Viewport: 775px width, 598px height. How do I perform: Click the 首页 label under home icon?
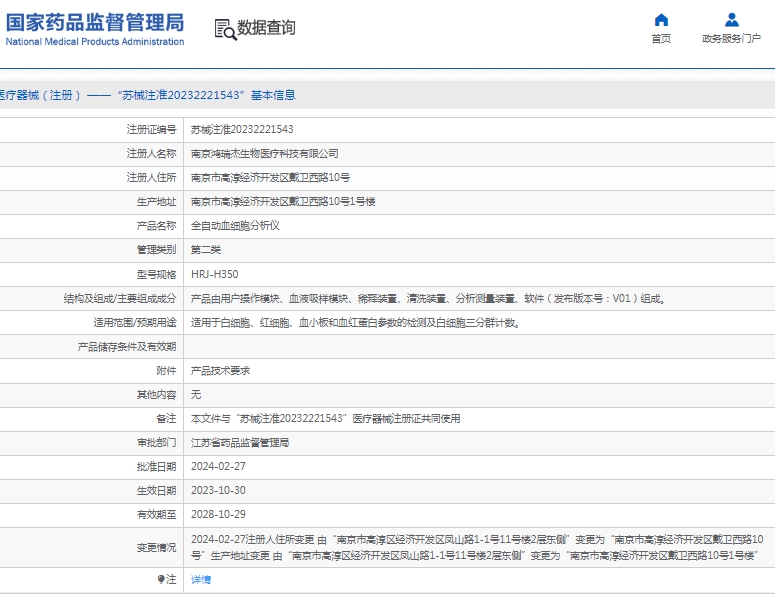coord(661,39)
